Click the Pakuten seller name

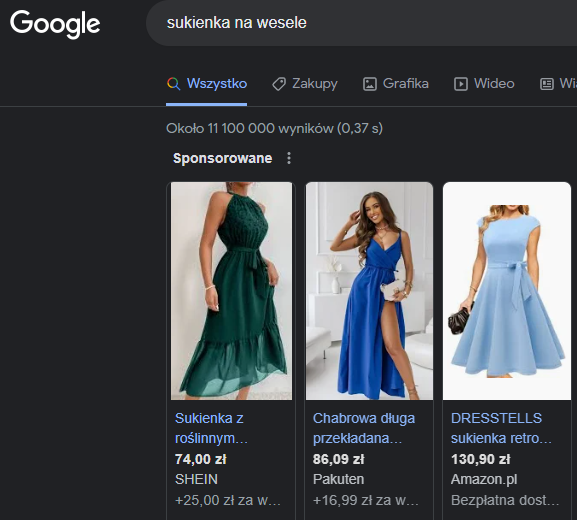(x=339, y=480)
